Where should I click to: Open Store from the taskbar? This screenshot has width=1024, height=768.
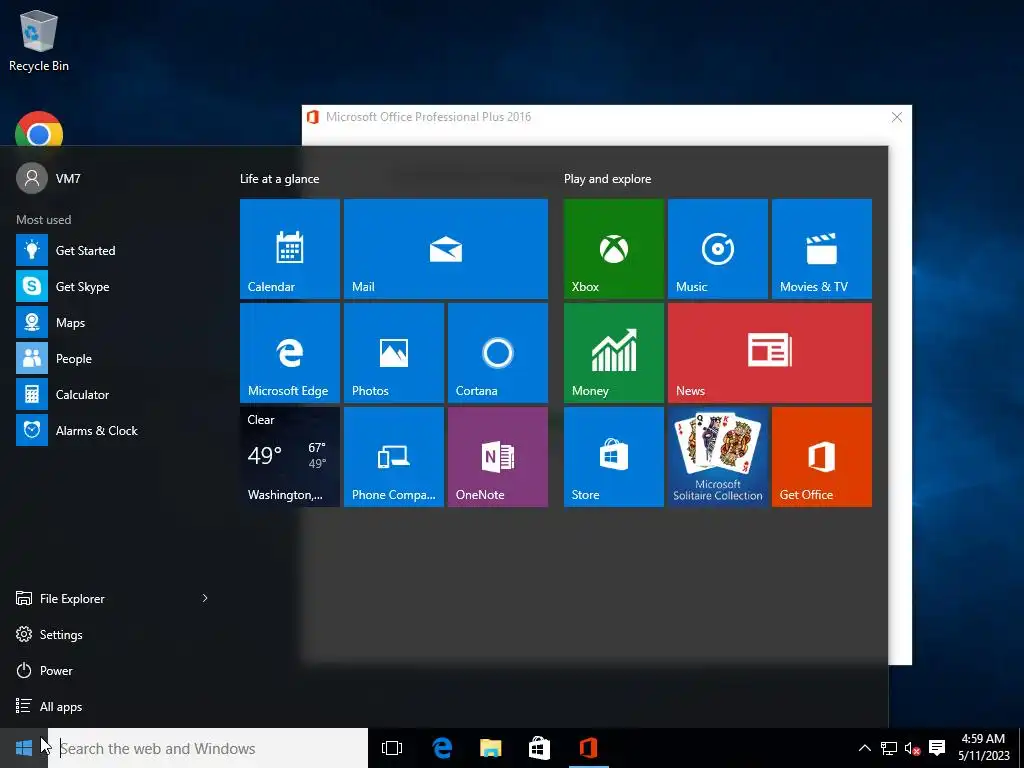click(x=539, y=748)
